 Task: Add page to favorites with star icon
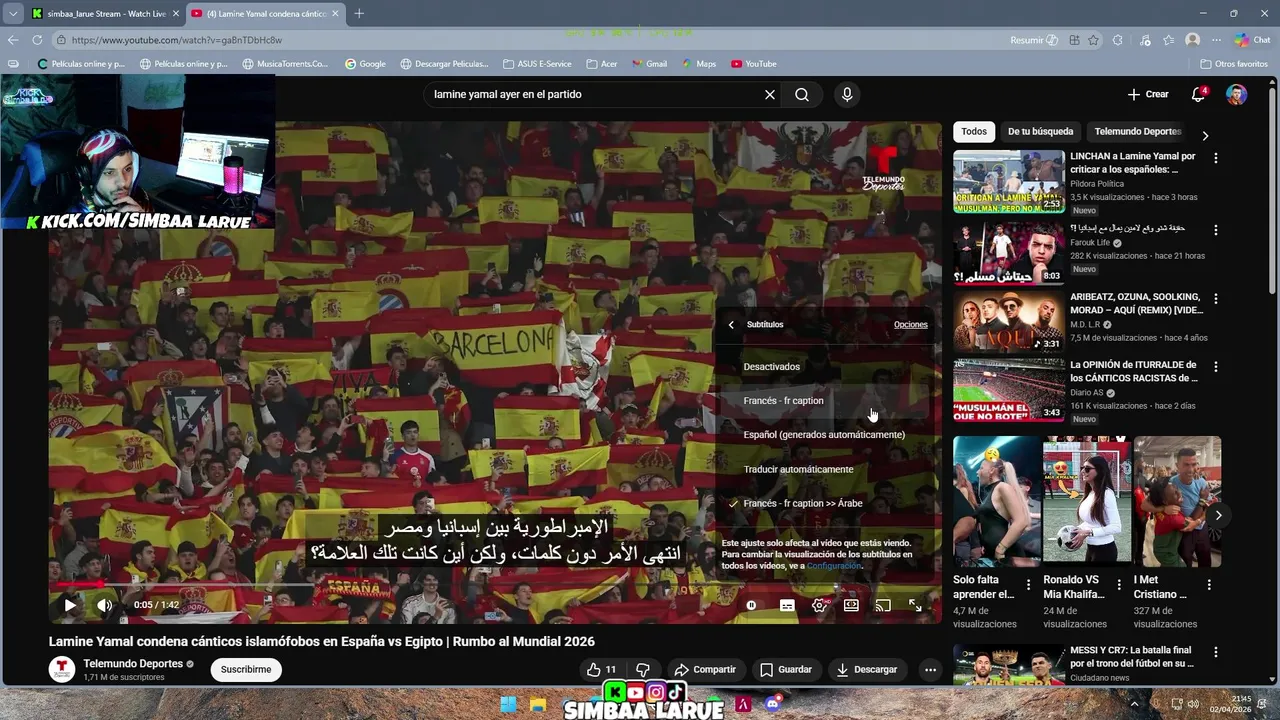(x=1094, y=40)
